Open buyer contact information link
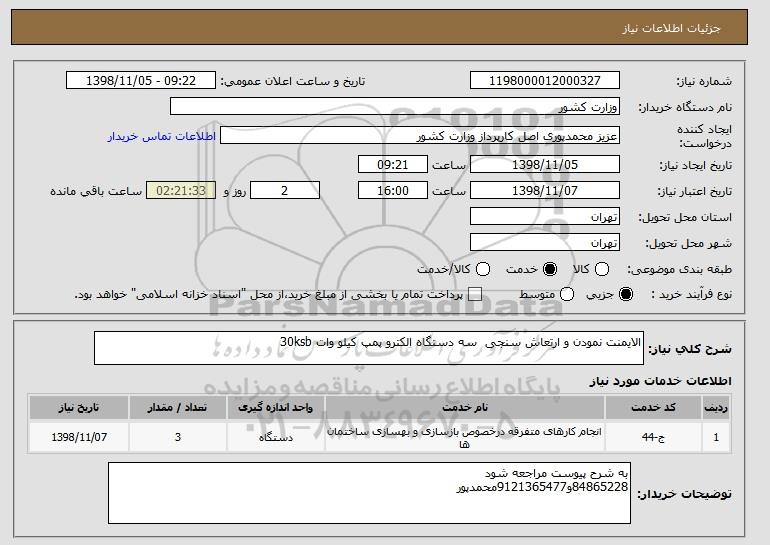Image resolution: width=770 pixels, height=545 pixels. click(162, 136)
